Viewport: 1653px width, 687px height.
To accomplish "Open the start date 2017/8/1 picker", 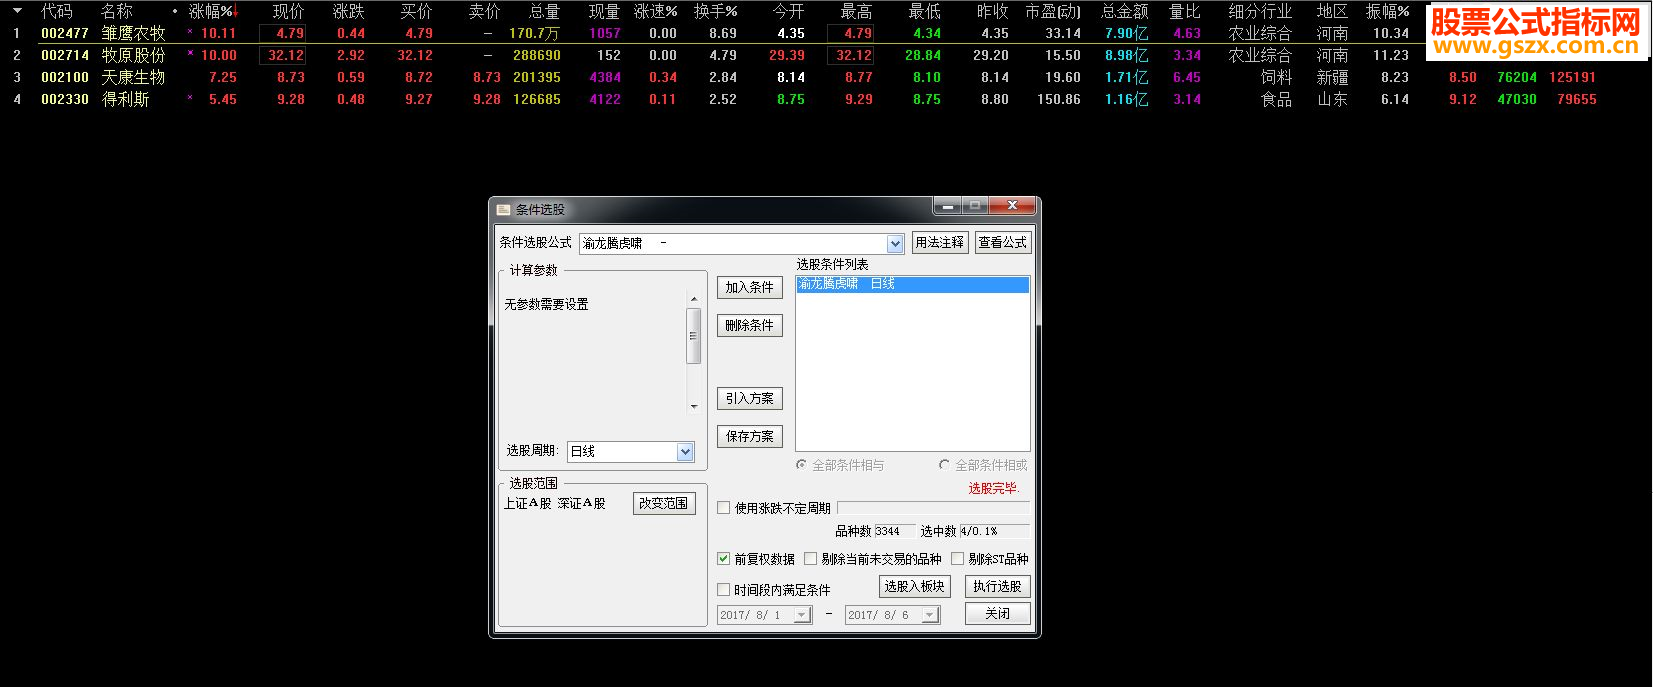I will [x=802, y=615].
